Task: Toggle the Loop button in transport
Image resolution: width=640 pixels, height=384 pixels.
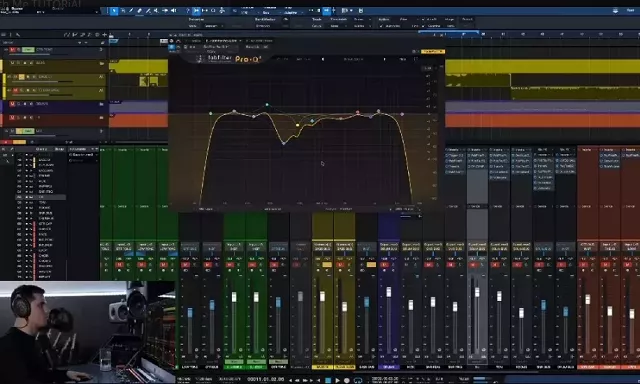Action: click(358, 380)
